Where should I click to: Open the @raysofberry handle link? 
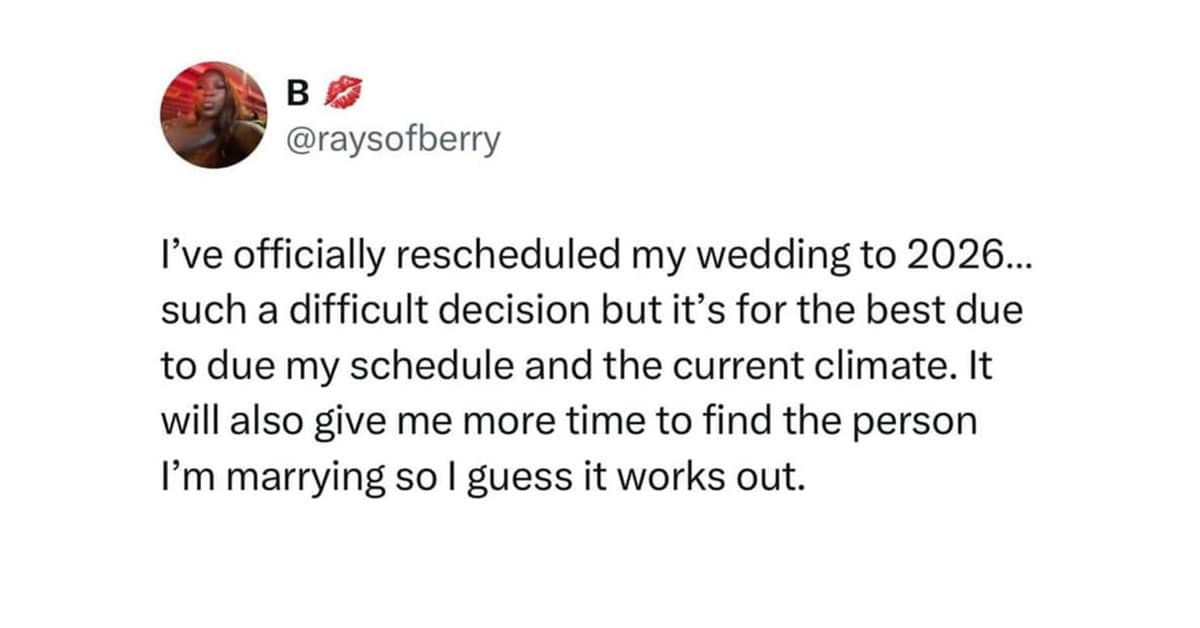(393, 139)
